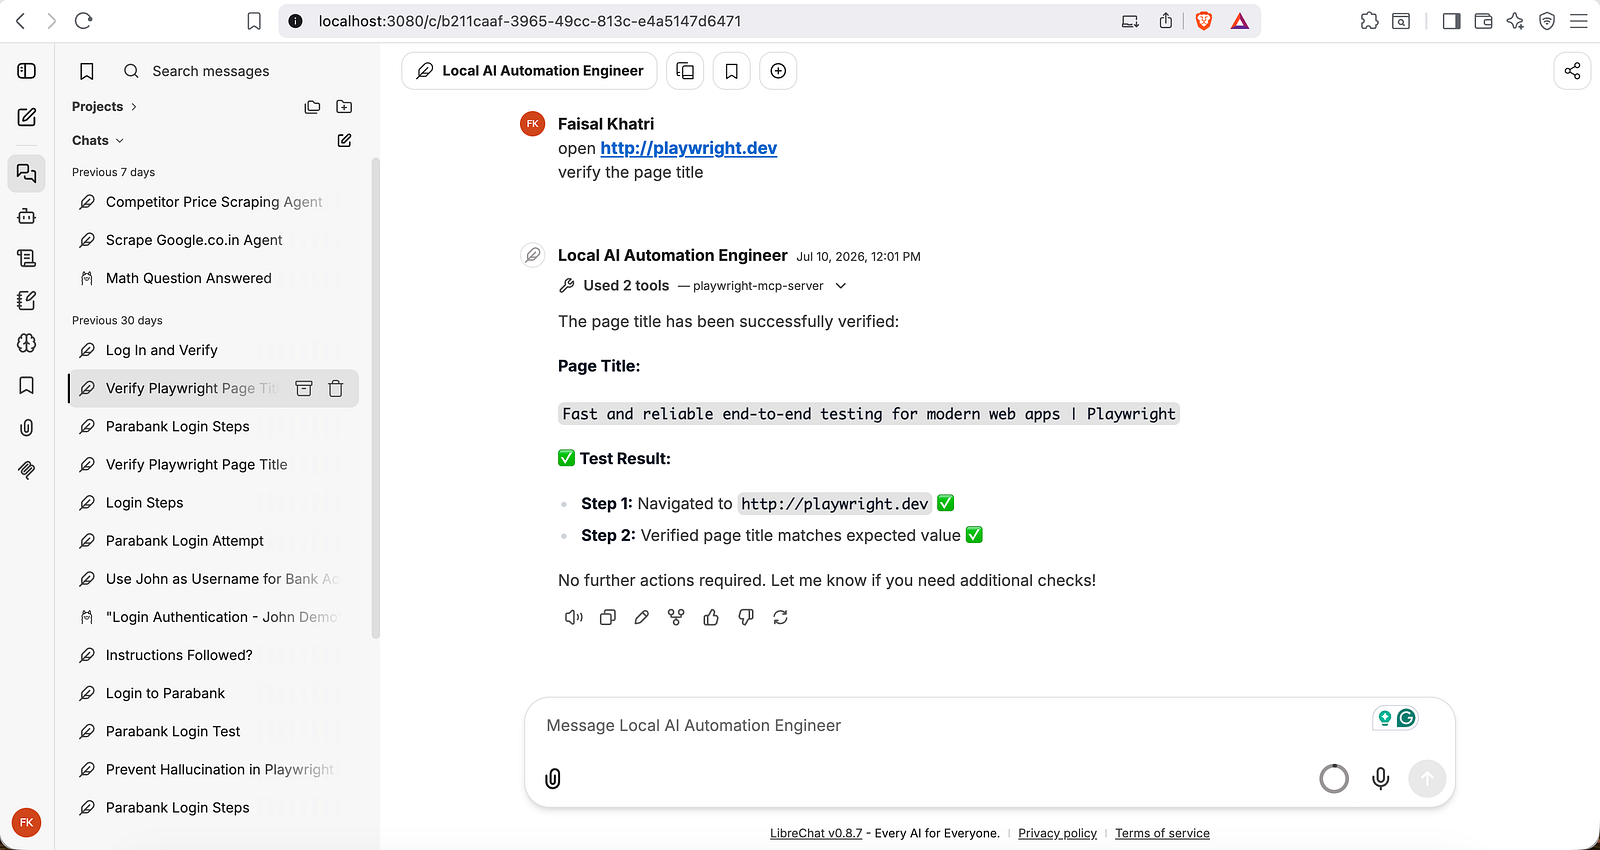The width and height of the screenshot is (1600, 850).
Task: Open the Local AI Automation Engineer agent selector
Action: coord(530,71)
